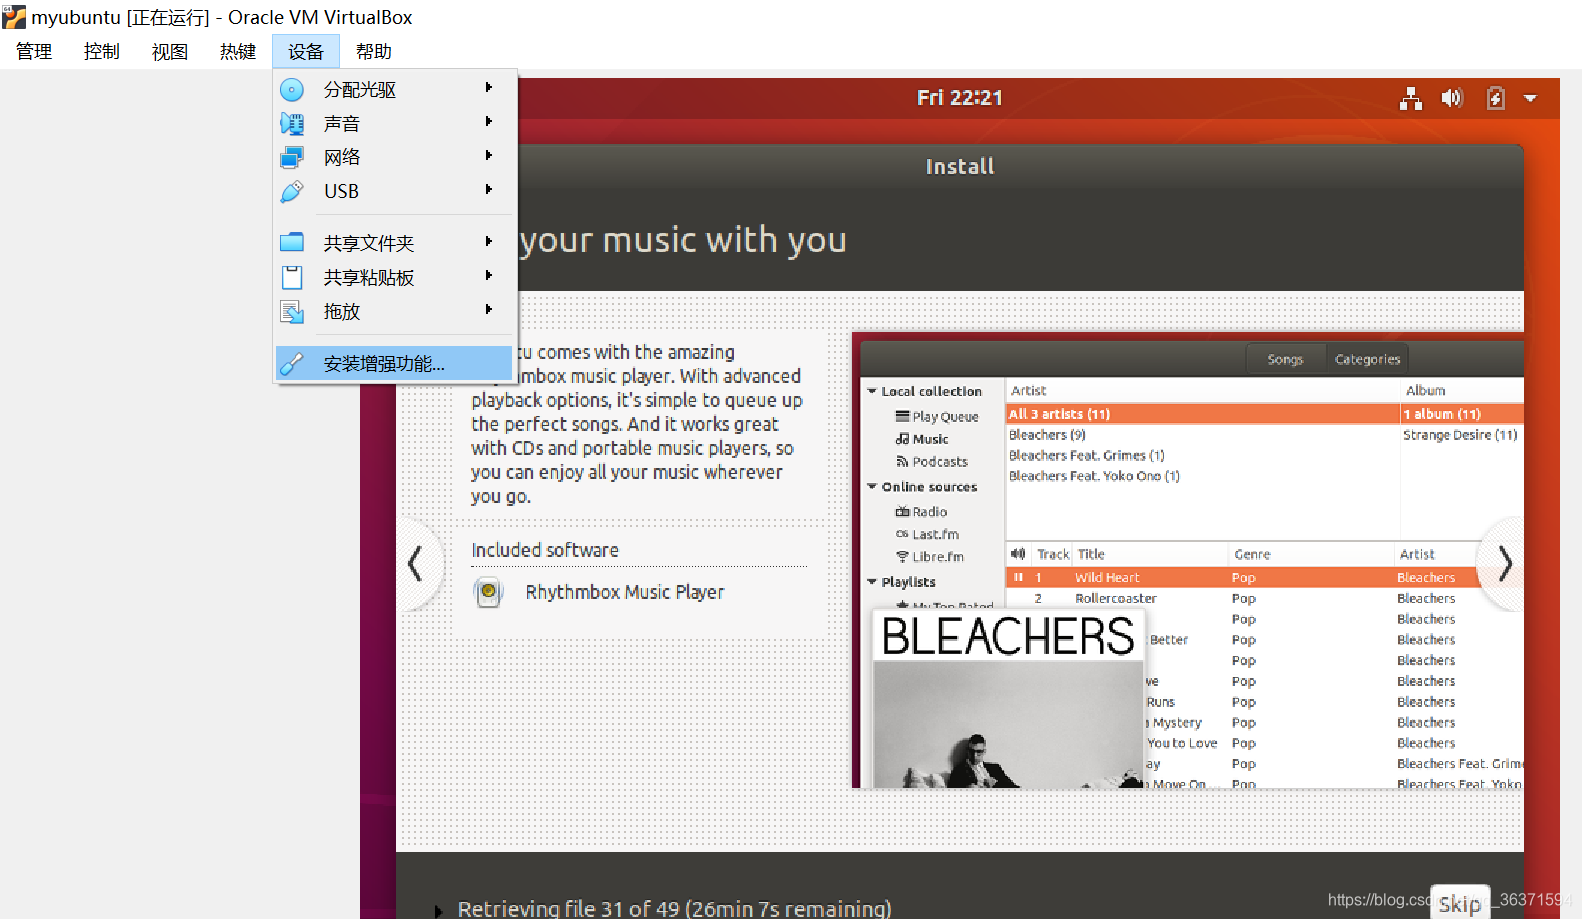Click the 共享文件夹 label
Viewport: 1582px width, 919px height.
(369, 243)
